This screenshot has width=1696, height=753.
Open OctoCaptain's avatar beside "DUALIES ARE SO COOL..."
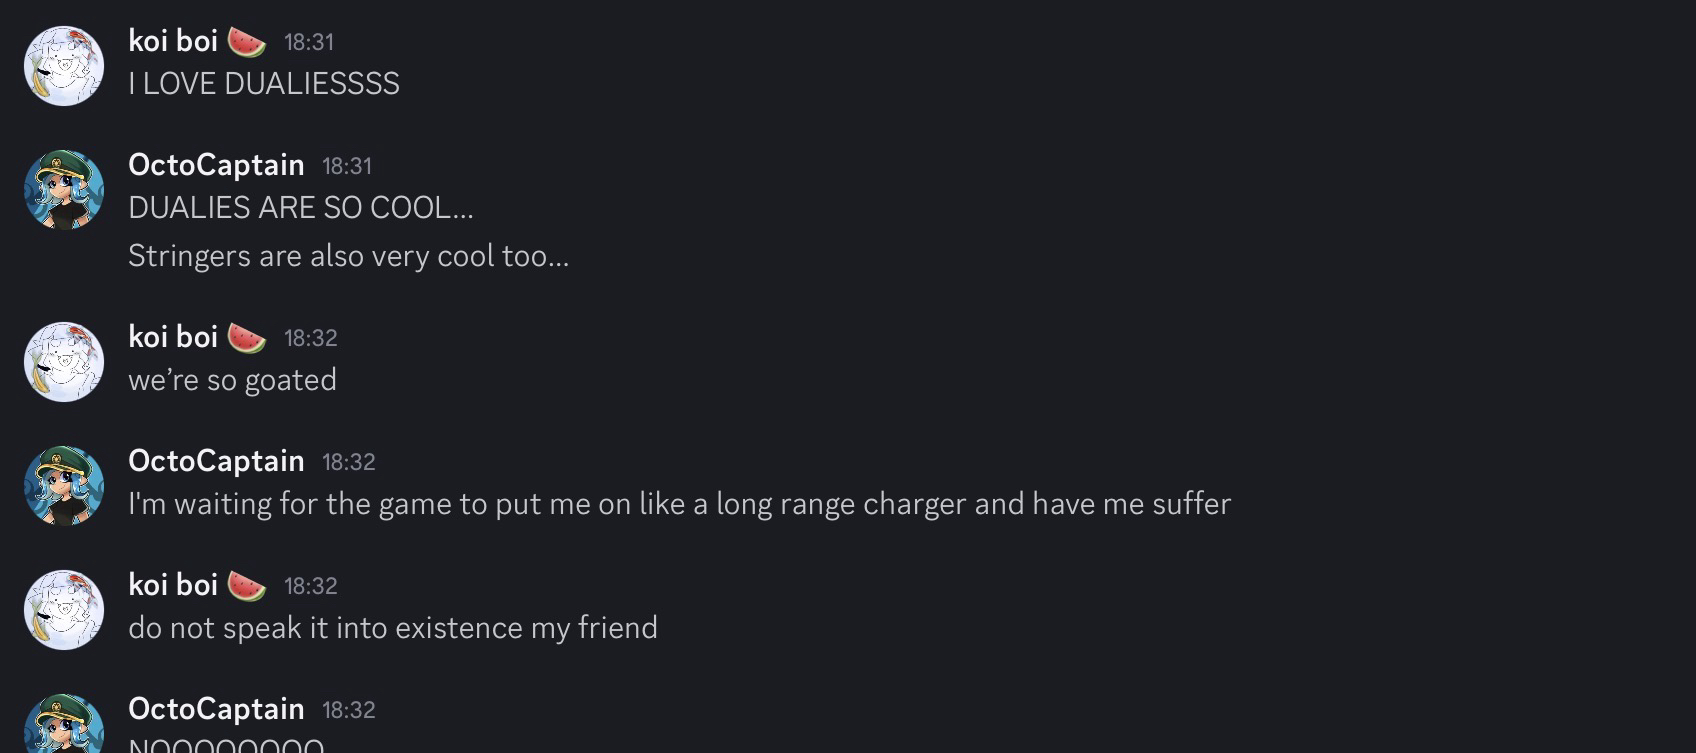coord(64,190)
